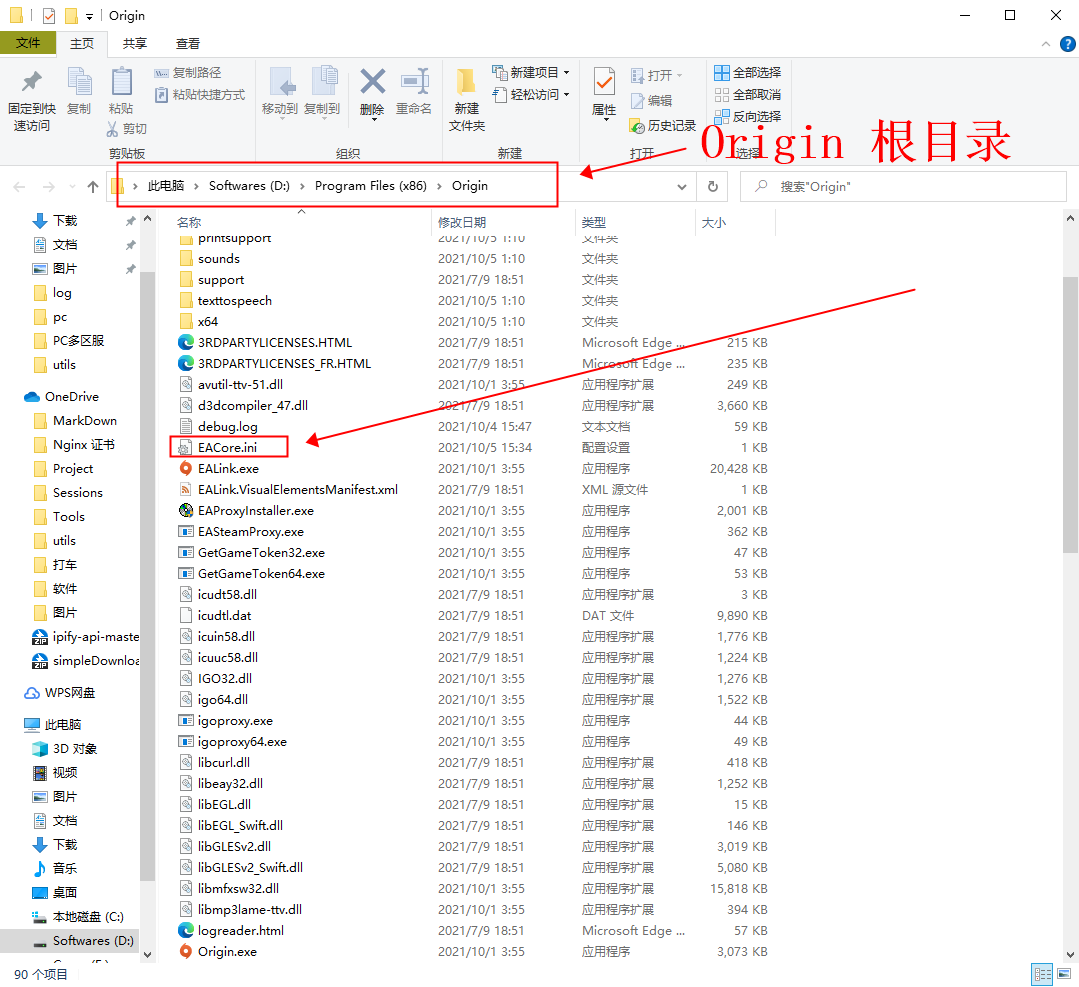Select the 3RDPARTYLICENSES.HTML file
Viewport: 1079px width, 987px height.
click(x=275, y=343)
